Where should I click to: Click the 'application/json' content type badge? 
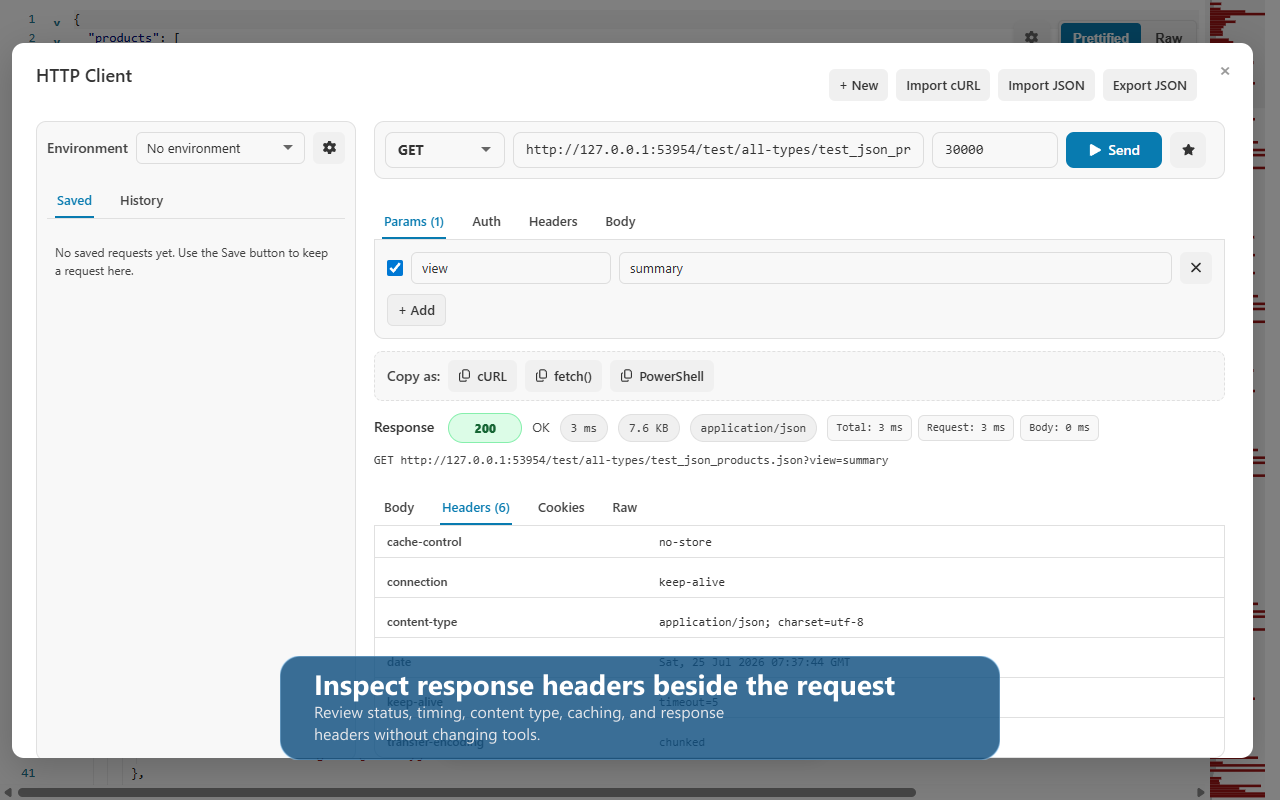(x=753, y=428)
